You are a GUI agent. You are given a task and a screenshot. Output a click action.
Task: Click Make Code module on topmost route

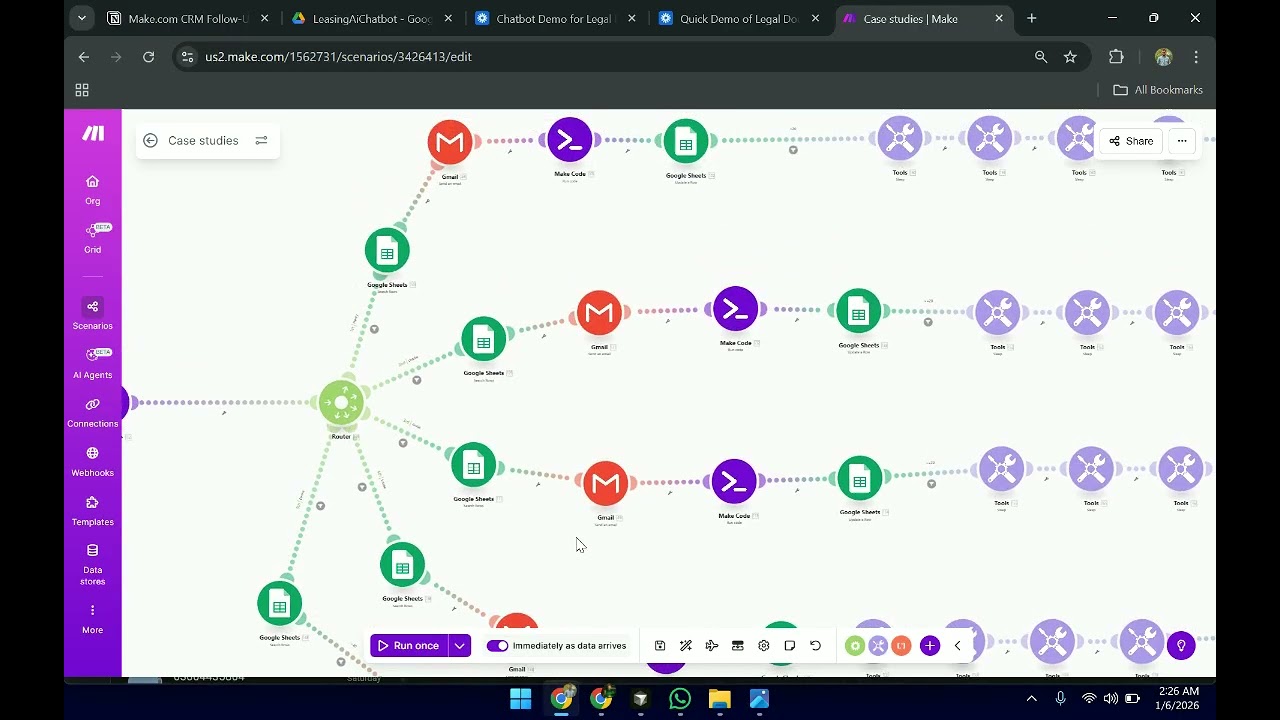pyautogui.click(x=570, y=140)
